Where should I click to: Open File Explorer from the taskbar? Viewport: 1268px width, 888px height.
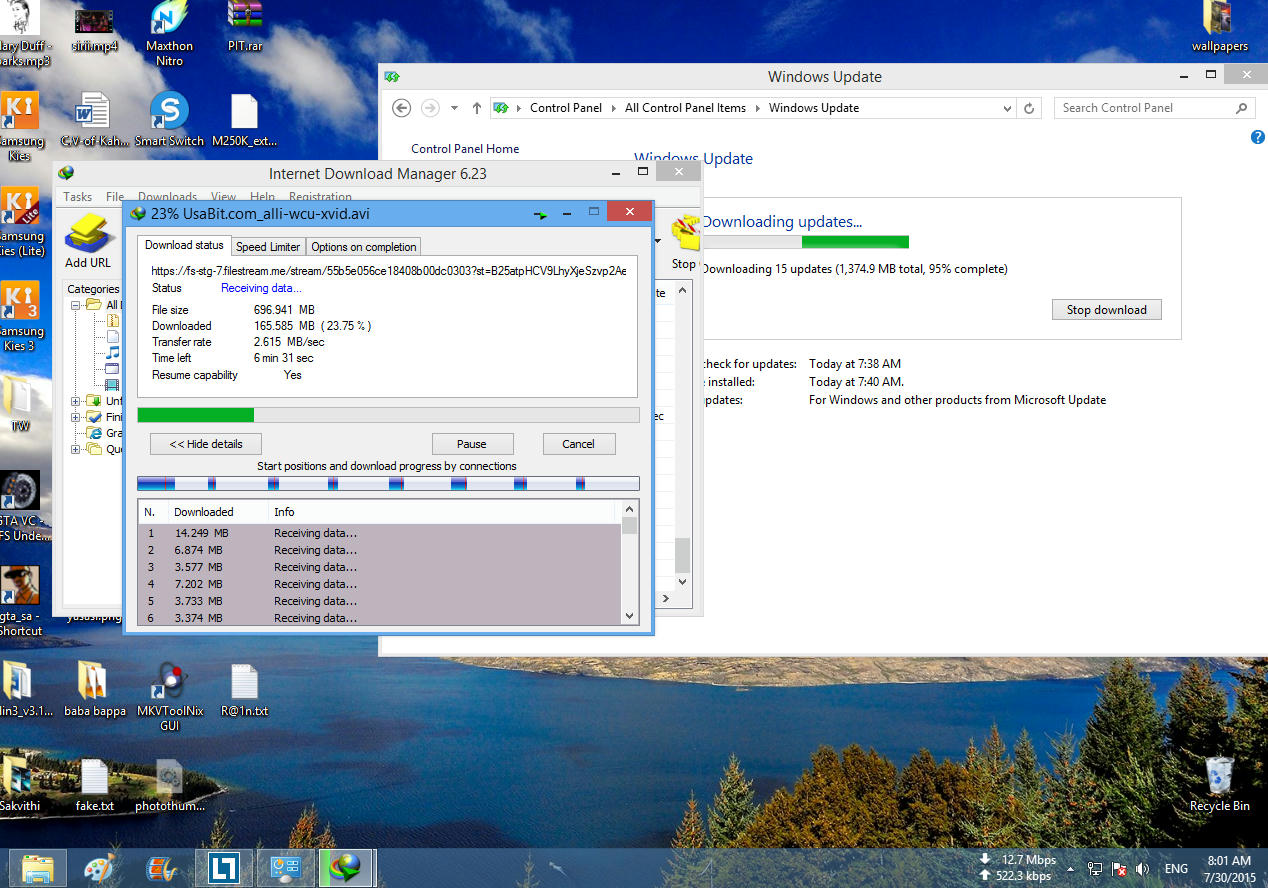coord(38,868)
